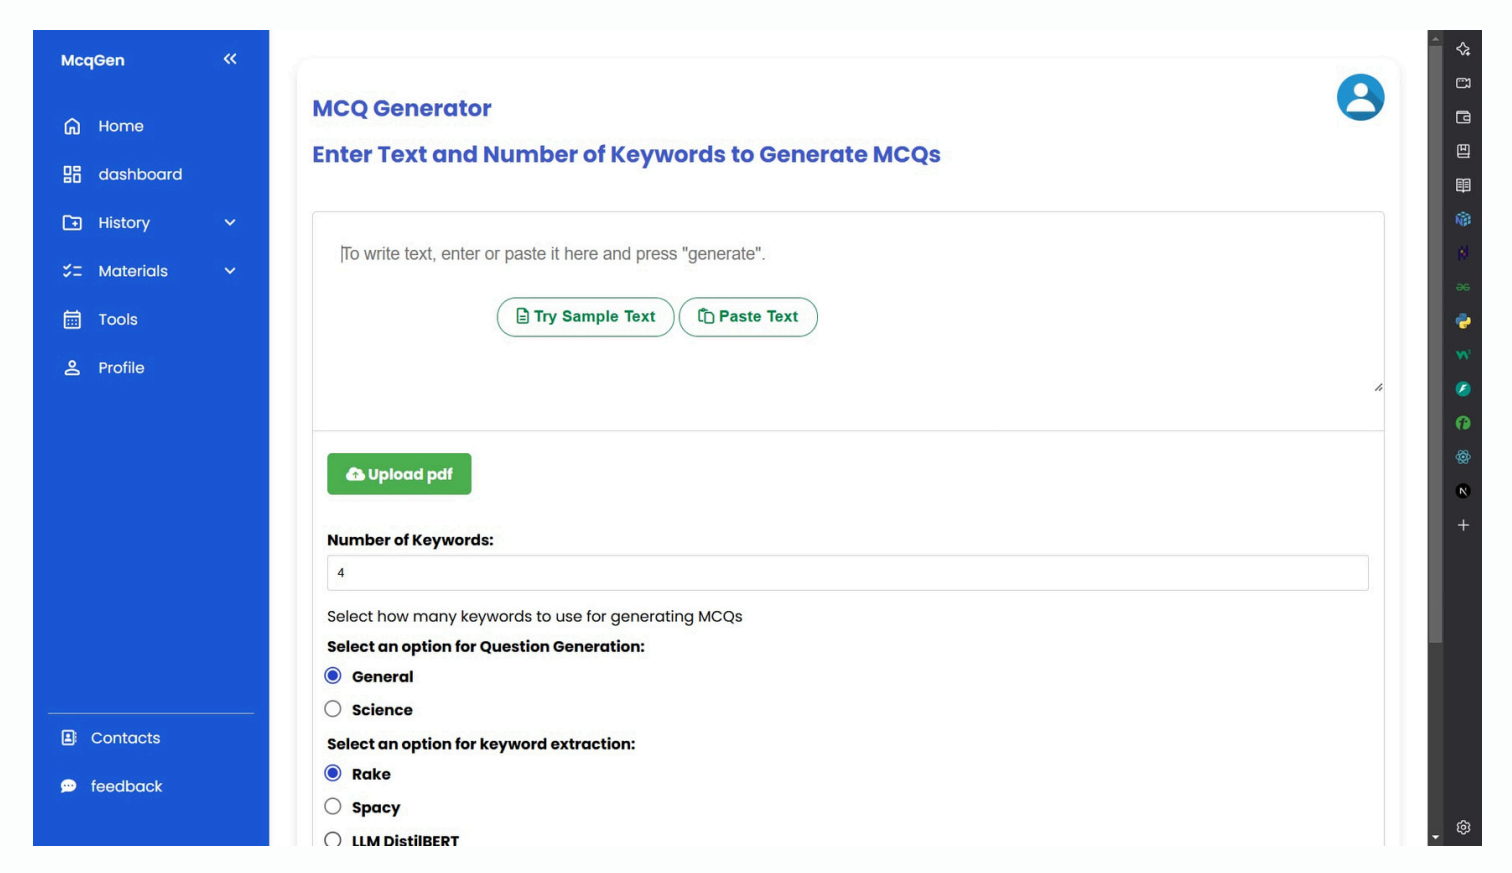
Task: Click the green Upload pdf button
Action: [x=399, y=474]
